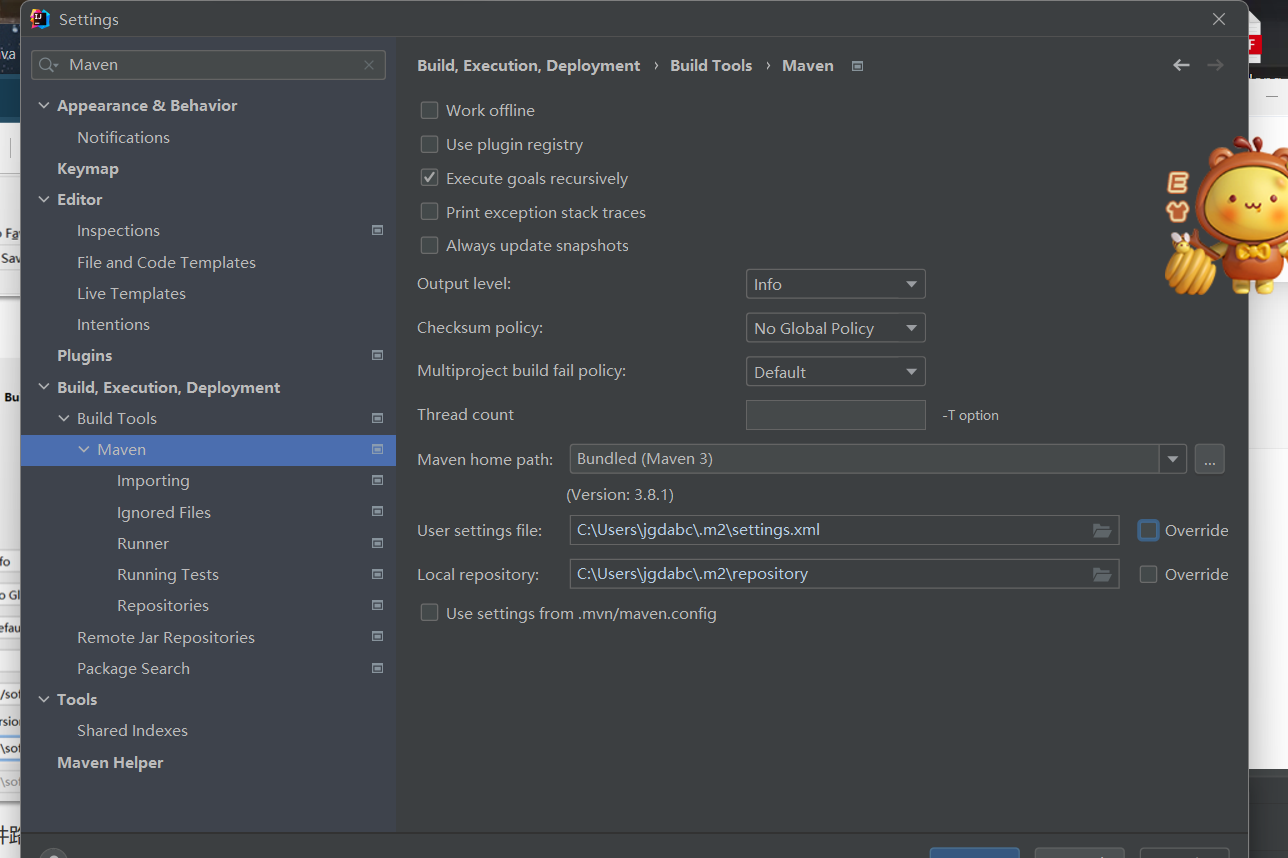Click the project-level icon on Running Tests row
1288x858 pixels.
[377, 574]
